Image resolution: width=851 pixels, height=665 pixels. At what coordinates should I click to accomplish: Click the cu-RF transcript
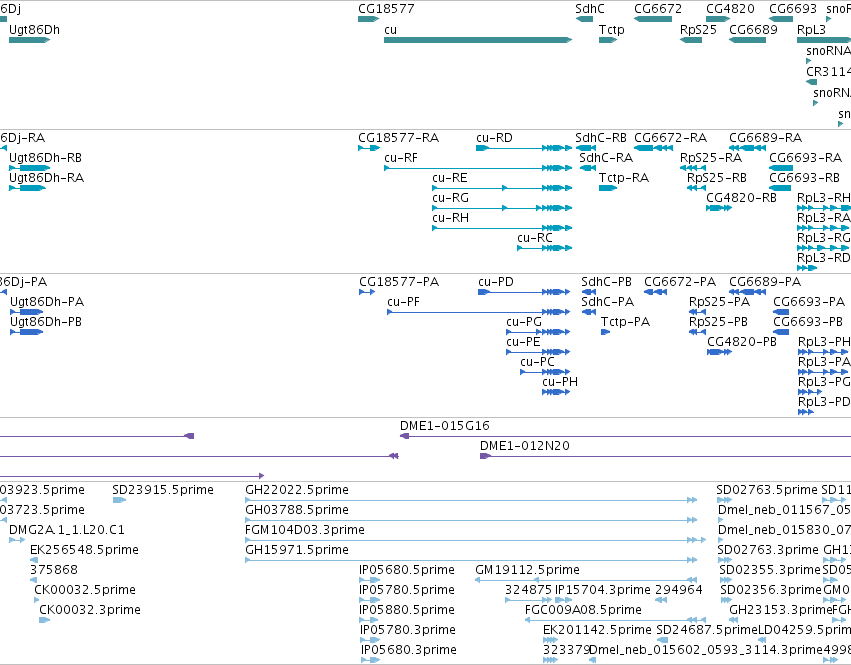pyautogui.click(x=478, y=168)
